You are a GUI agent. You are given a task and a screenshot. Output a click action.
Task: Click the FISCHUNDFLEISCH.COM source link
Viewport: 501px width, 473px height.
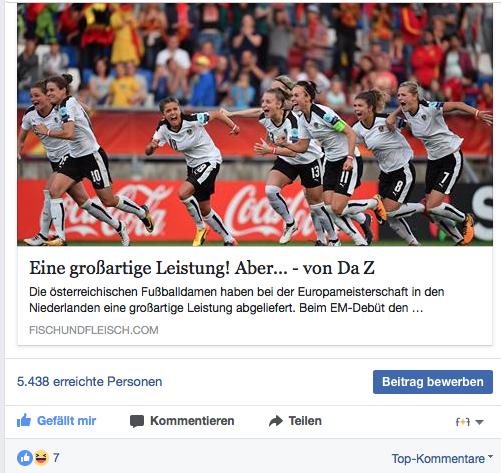[94, 330]
